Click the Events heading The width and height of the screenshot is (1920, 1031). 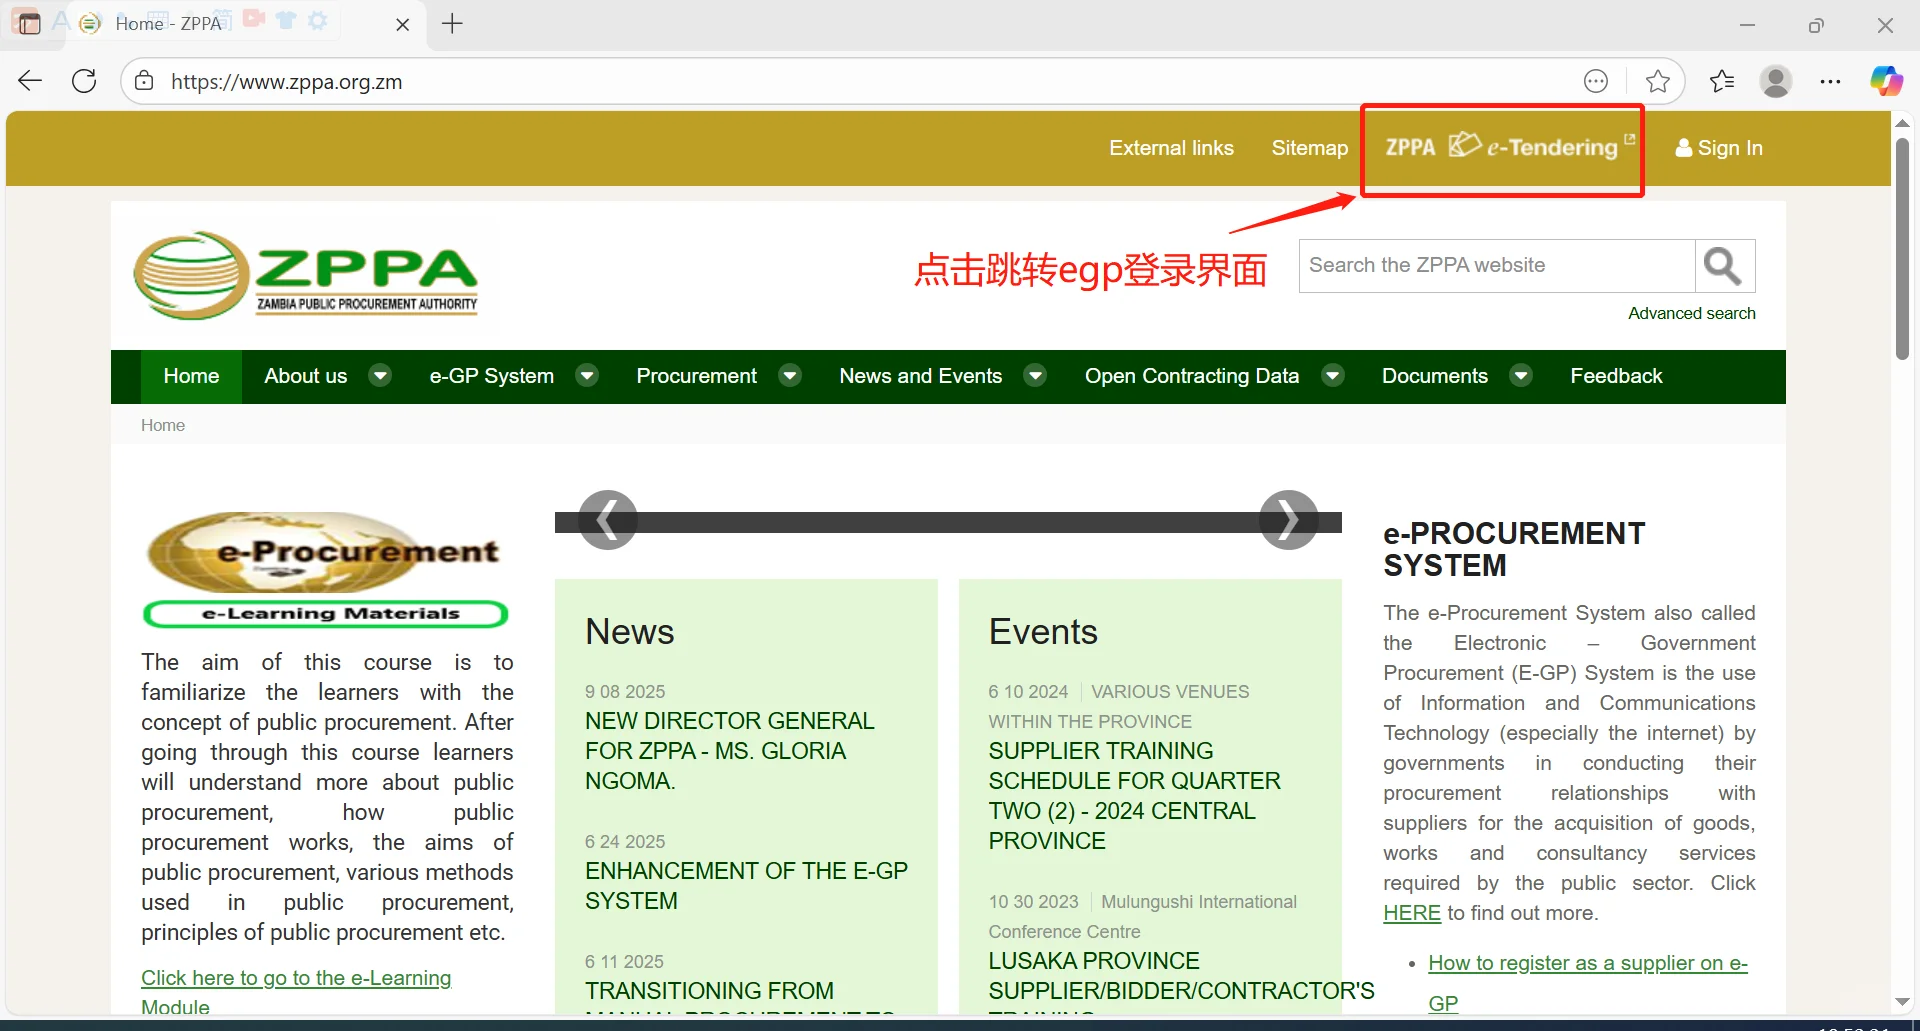pyautogui.click(x=1043, y=632)
